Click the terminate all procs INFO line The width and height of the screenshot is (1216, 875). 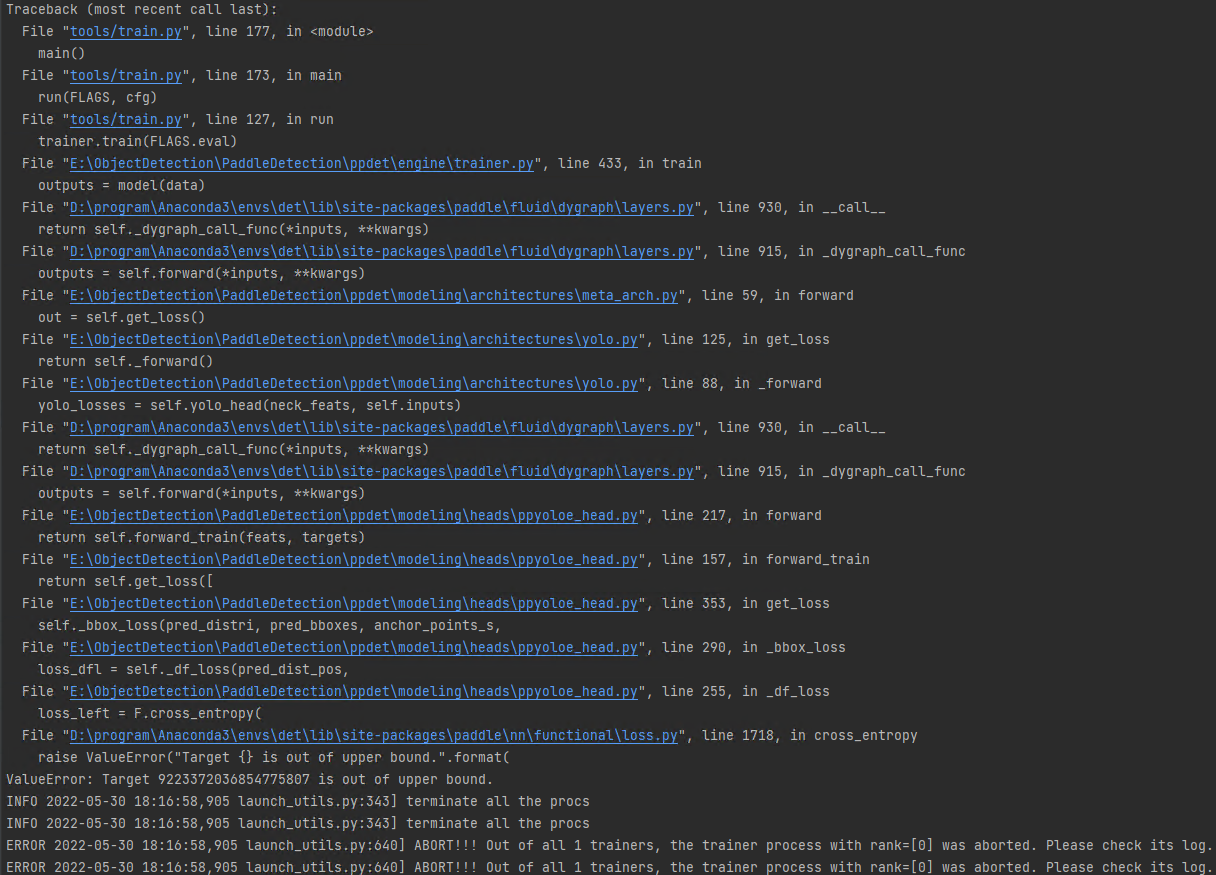(x=300, y=801)
